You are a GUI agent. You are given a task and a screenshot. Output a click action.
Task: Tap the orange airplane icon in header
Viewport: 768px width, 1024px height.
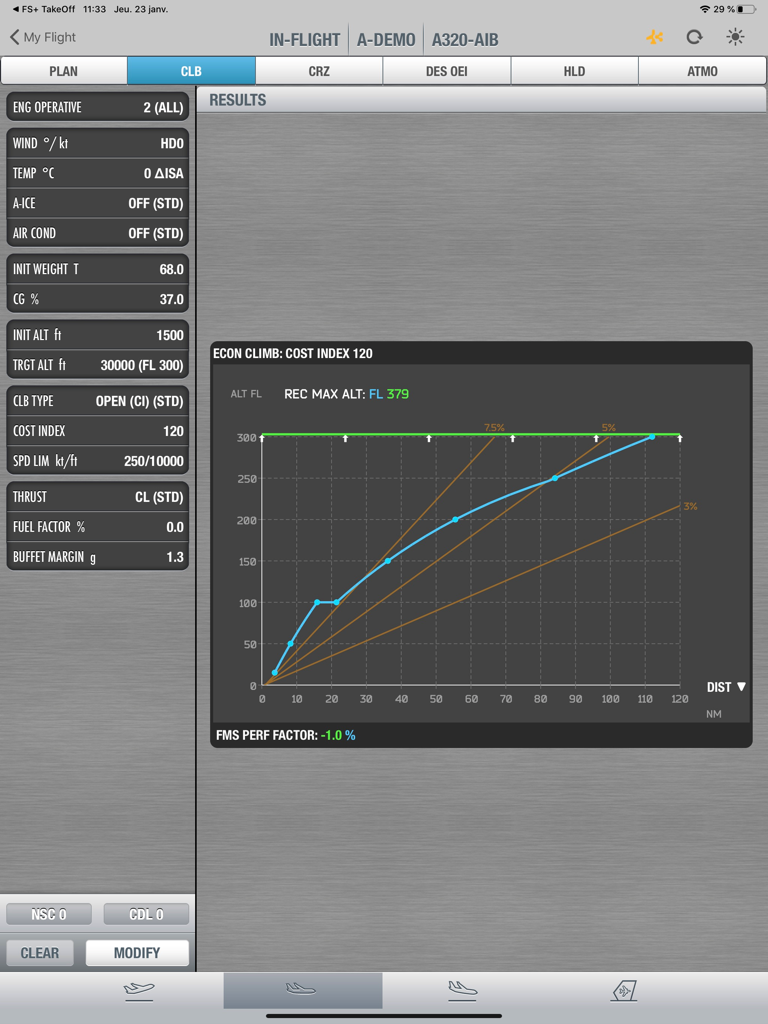(x=654, y=37)
